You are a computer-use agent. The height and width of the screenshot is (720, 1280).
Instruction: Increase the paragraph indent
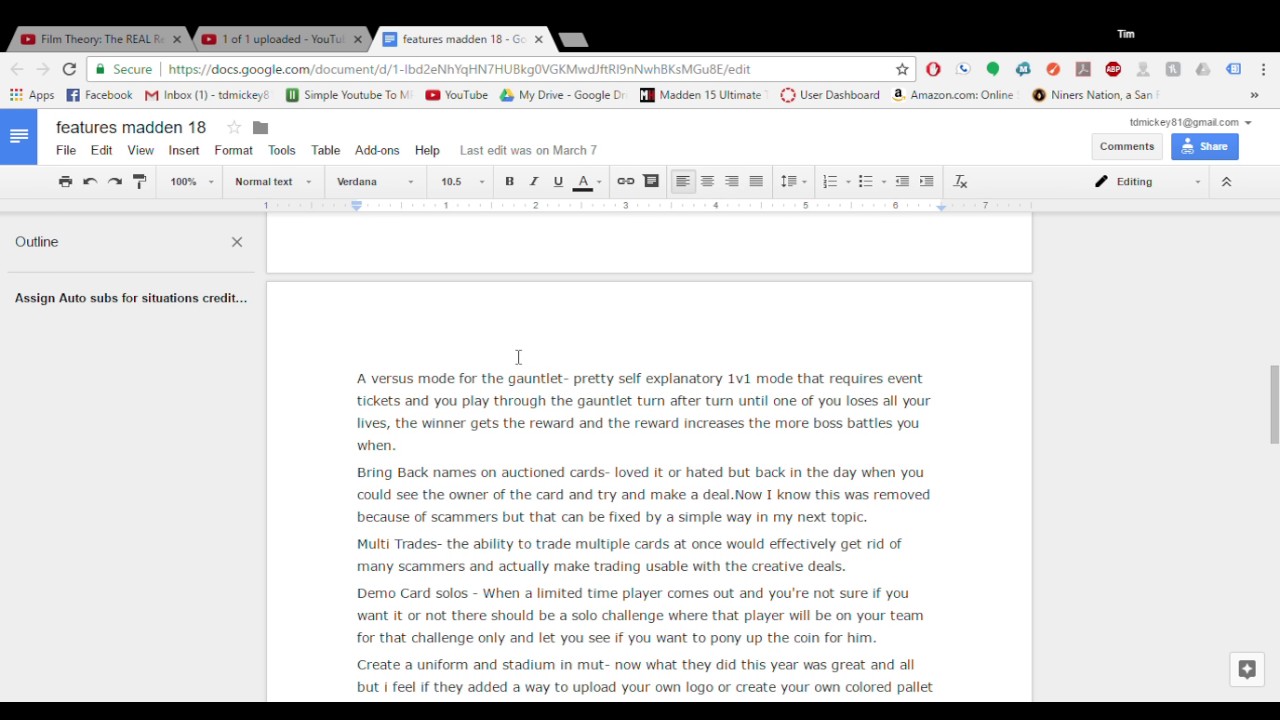(927, 181)
